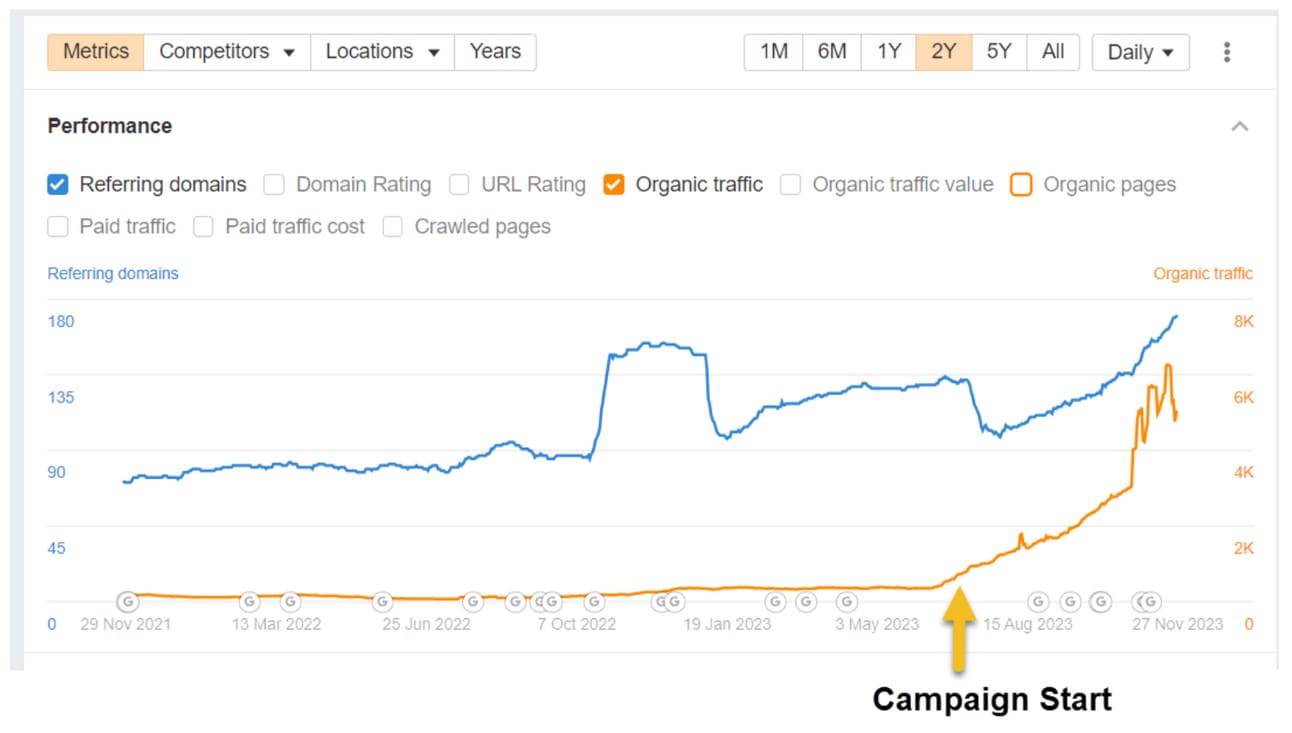Open the three-dot more options menu

pyautogui.click(x=1226, y=52)
